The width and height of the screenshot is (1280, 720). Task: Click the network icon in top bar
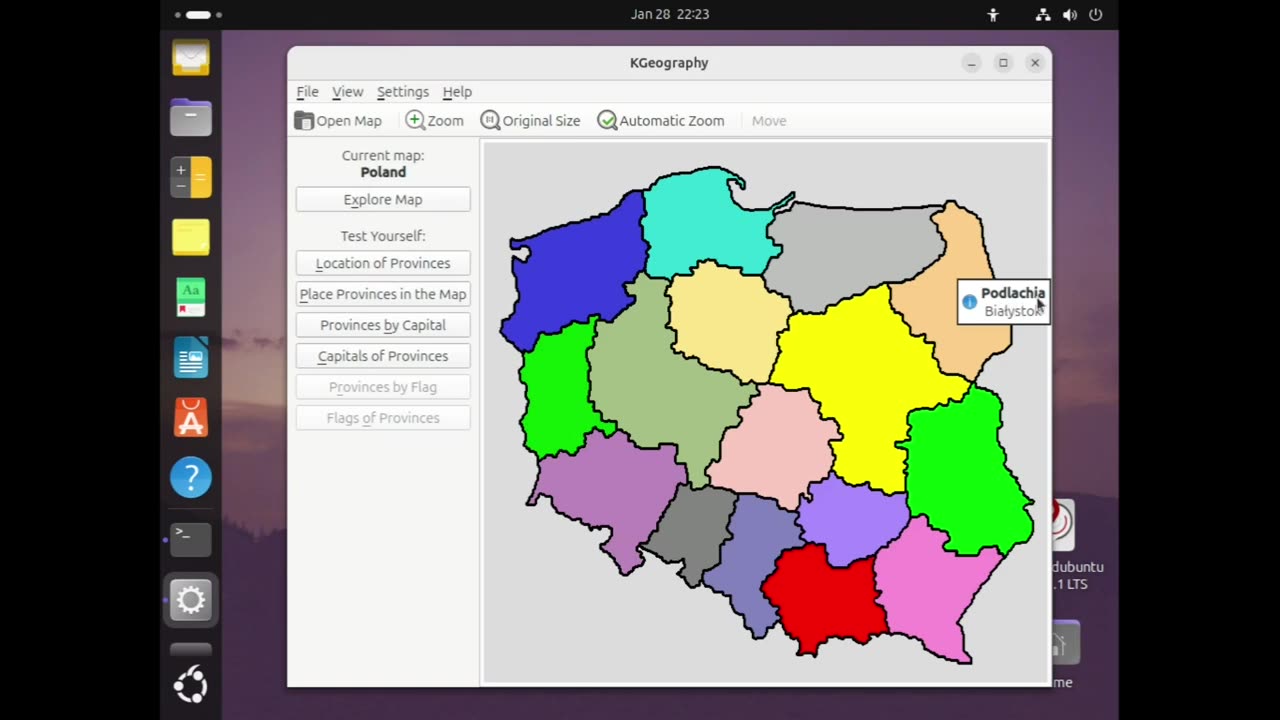pos(1043,14)
